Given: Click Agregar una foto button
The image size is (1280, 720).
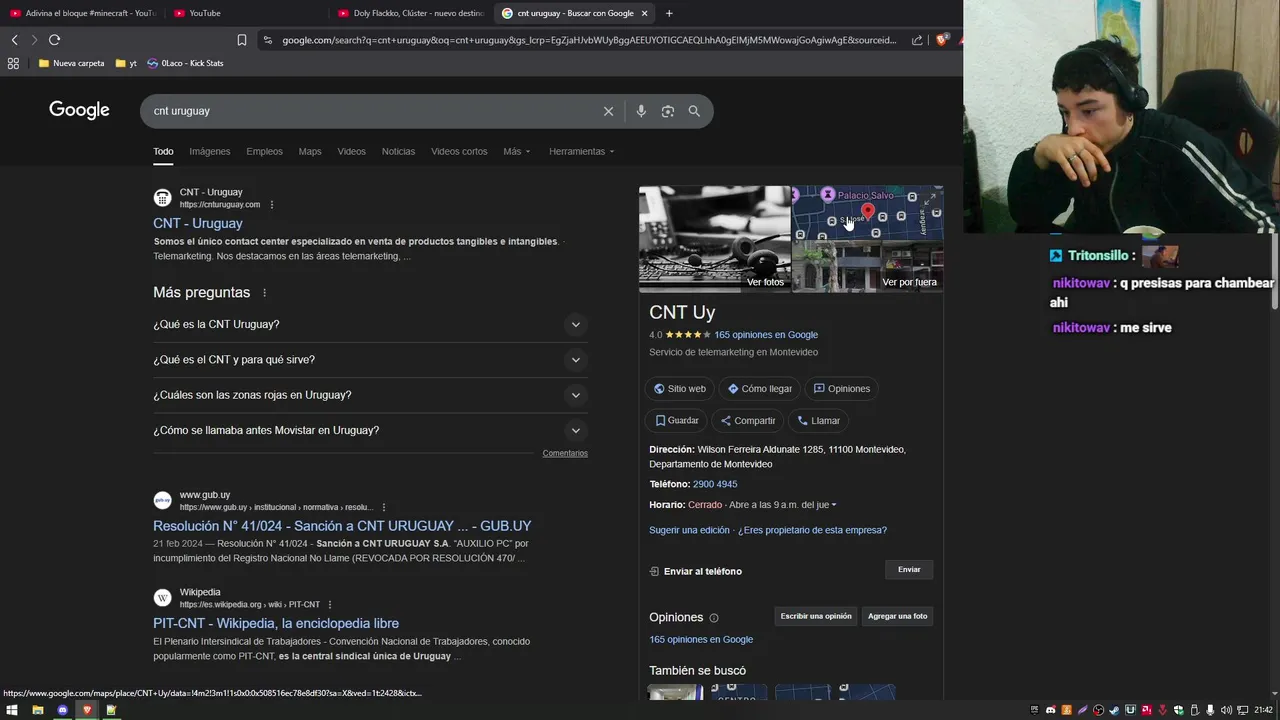Looking at the screenshot, I should (x=898, y=616).
